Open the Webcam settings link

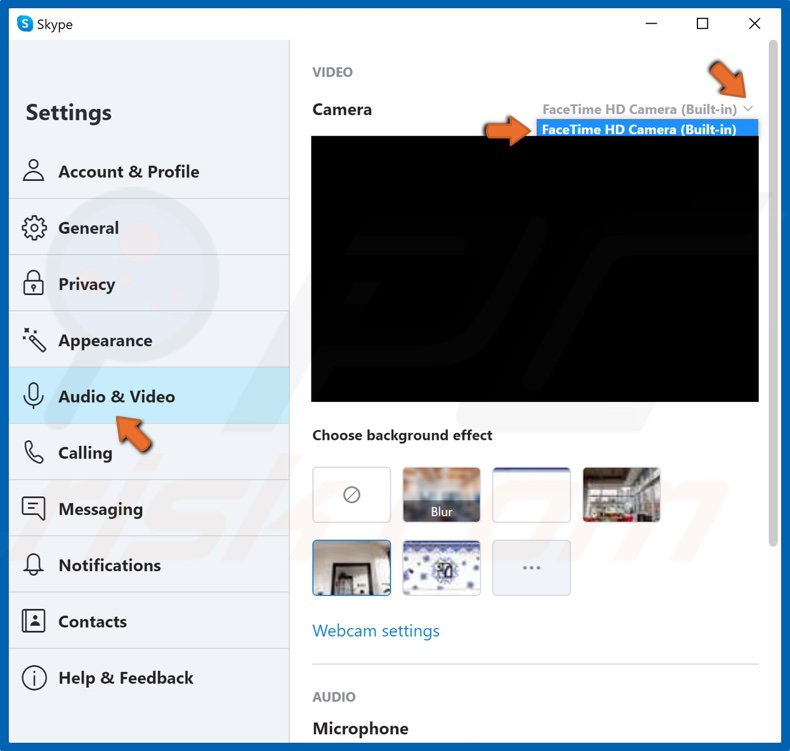tap(376, 631)
